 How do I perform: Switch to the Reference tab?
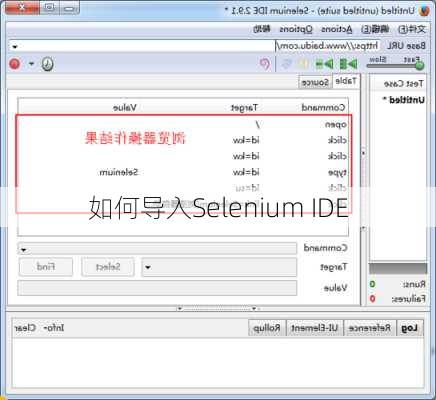(x=369, y=328)
